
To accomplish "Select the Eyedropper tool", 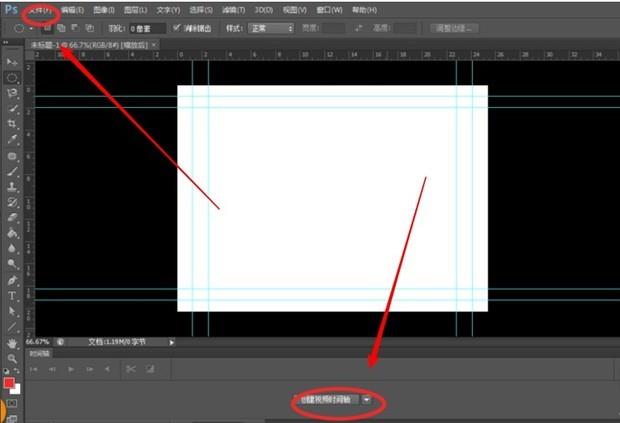I will click(12, 140).
